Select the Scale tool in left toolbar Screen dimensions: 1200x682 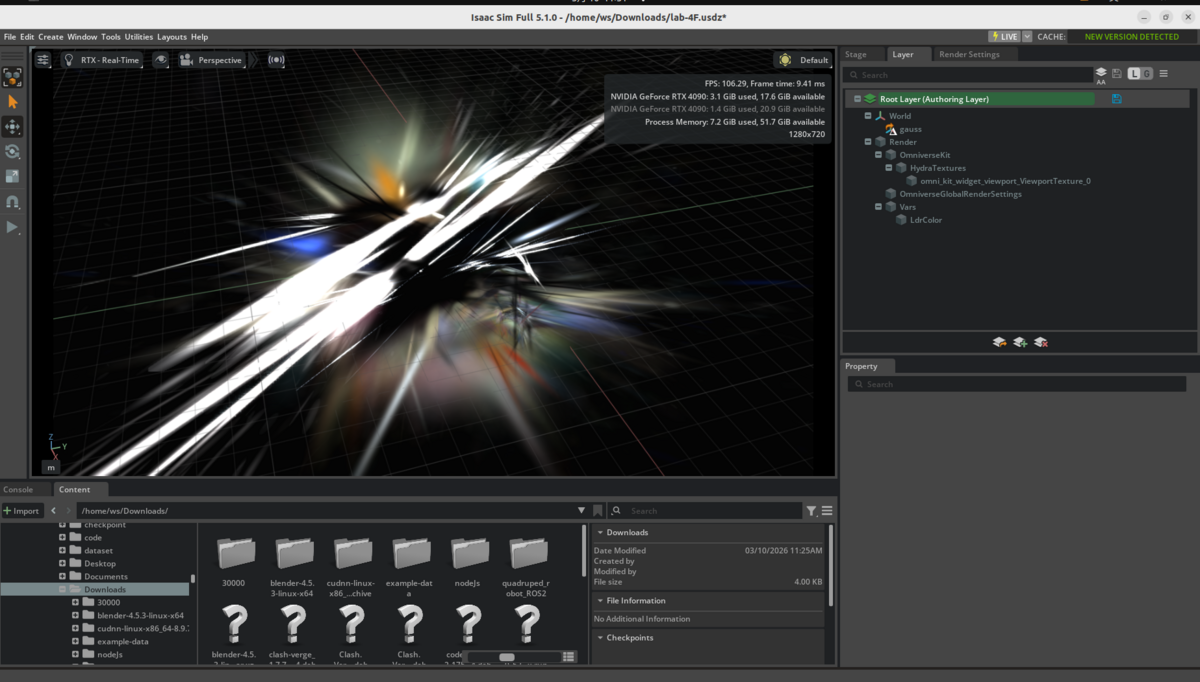tap(12, 176)
